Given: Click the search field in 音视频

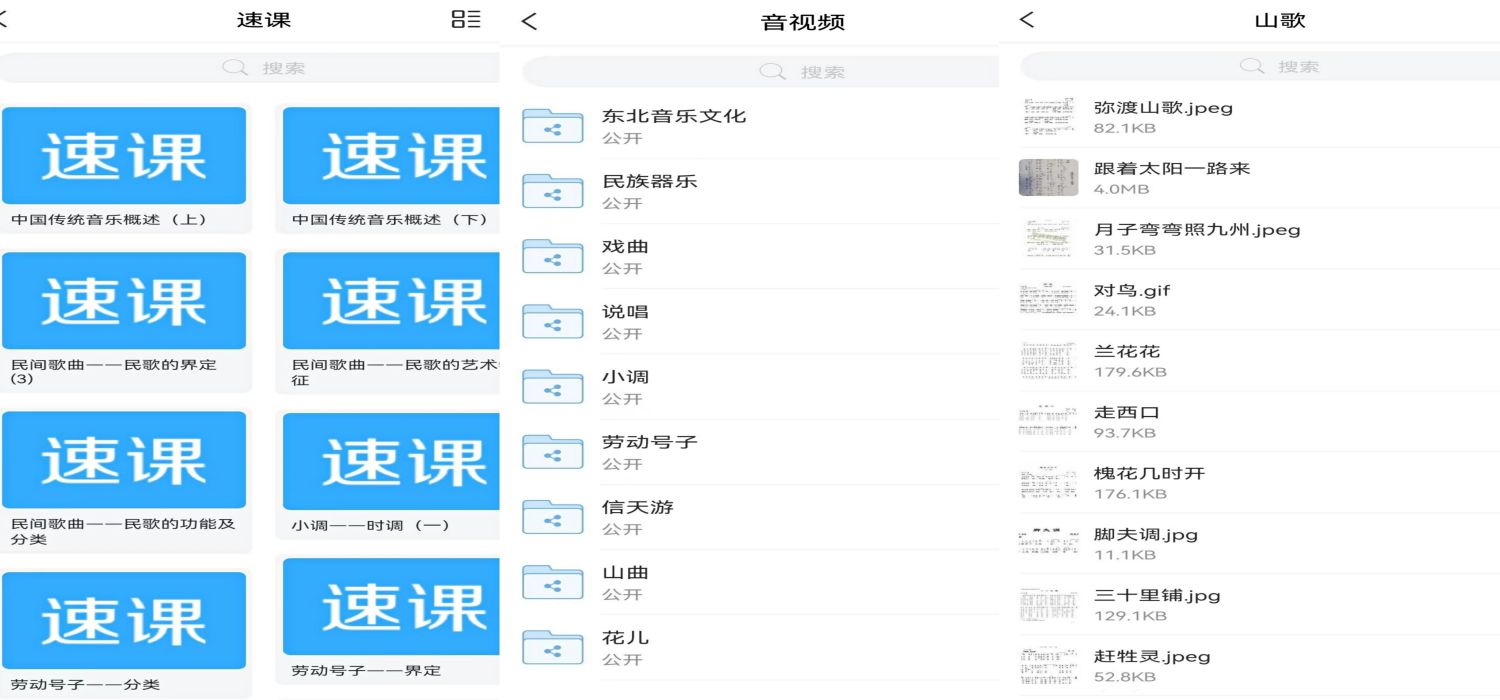Looking at the screenshot, I should (760, 72).
